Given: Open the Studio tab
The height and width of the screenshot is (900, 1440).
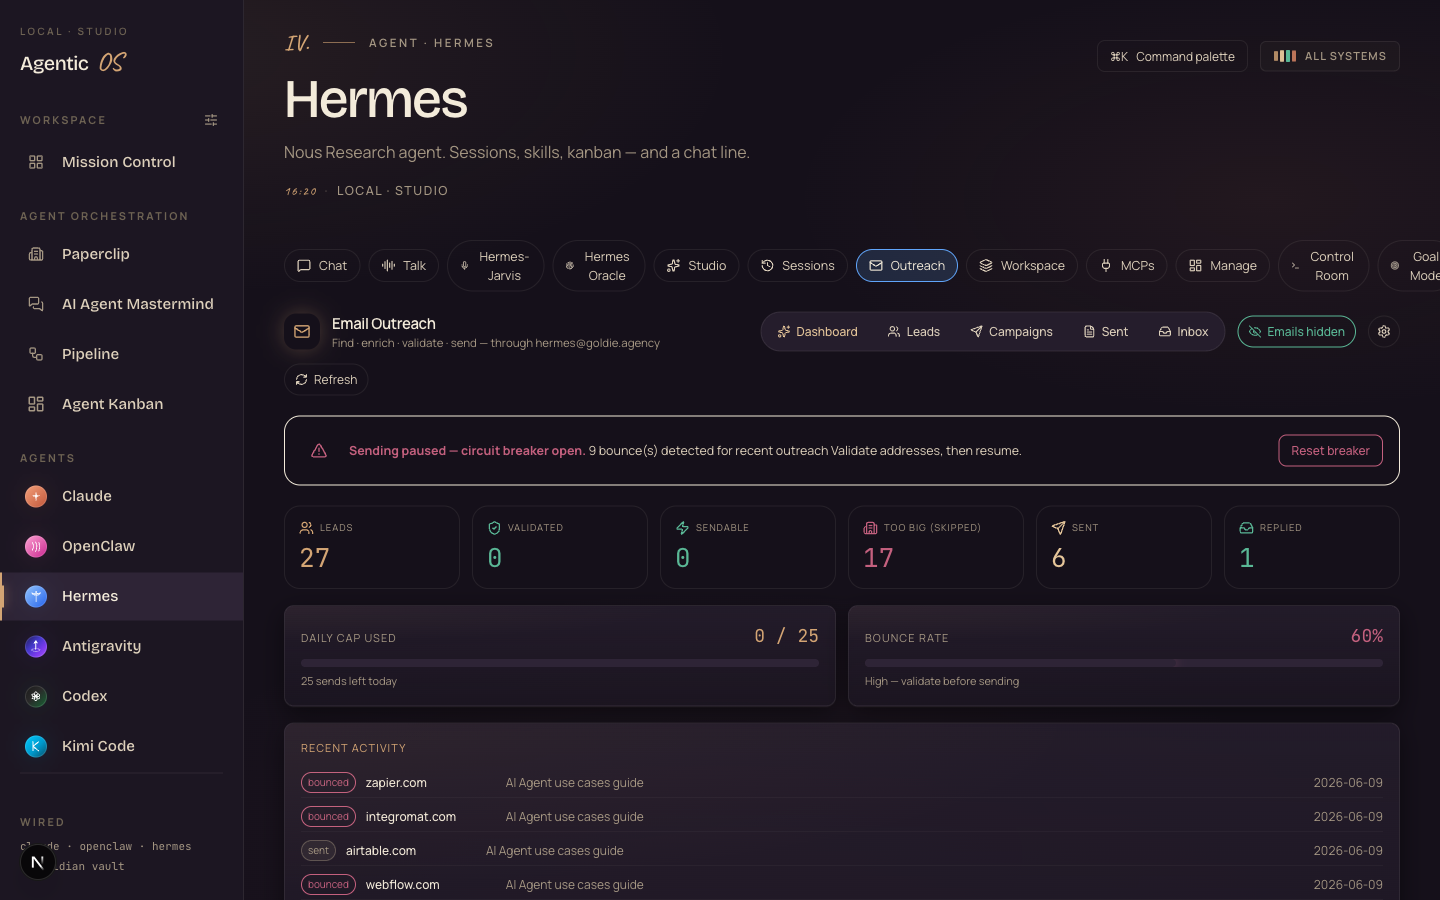Looking at the screenshot, I should click(696, 266).
